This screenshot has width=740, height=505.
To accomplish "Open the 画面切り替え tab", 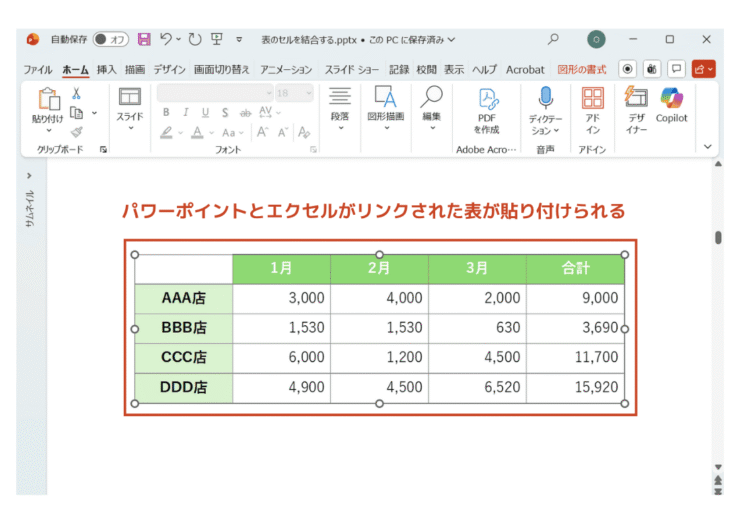I will point(222,70).
